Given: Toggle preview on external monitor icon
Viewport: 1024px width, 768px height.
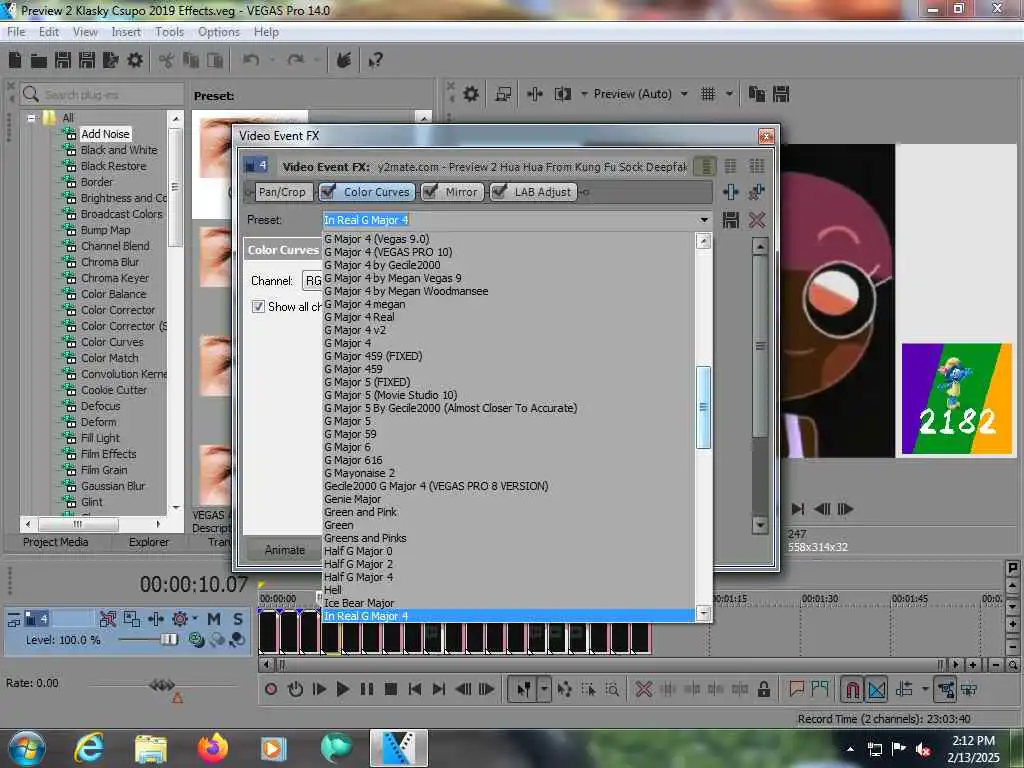Looking at the screenshot, I should tap(503, 94).
